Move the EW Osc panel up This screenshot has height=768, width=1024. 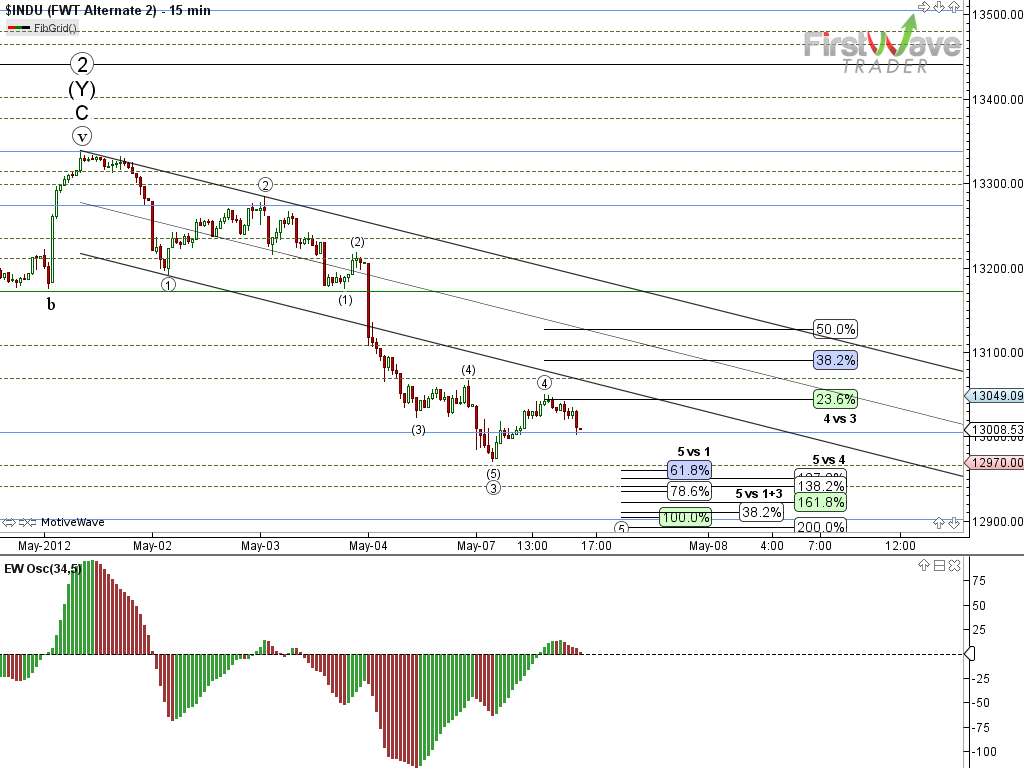tap(925, 567)
